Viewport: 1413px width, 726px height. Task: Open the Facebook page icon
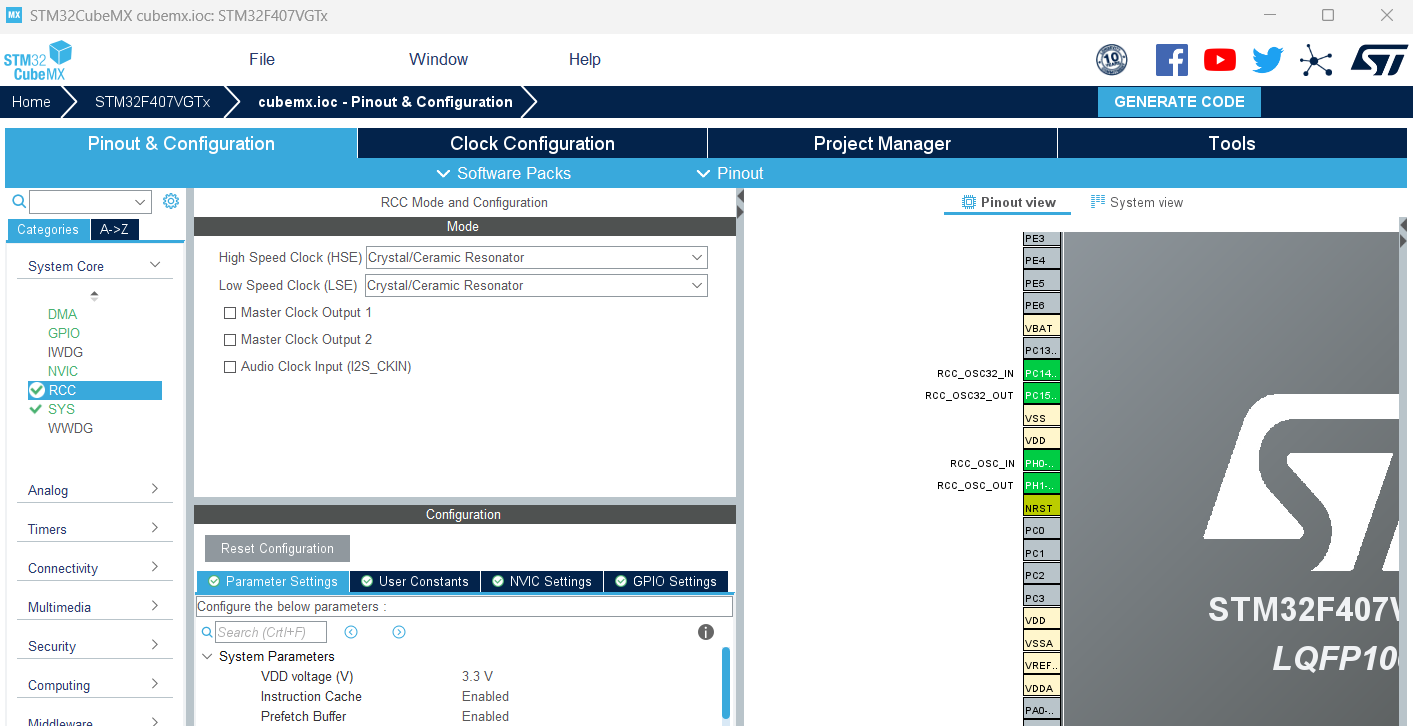1172,60
